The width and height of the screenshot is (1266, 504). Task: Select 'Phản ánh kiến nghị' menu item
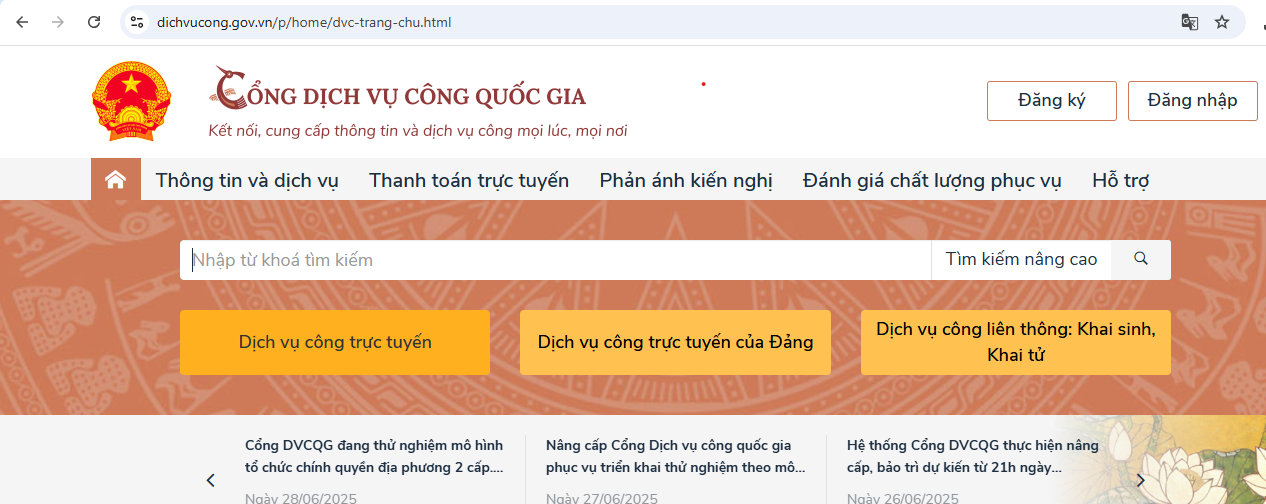click(686, 181)
